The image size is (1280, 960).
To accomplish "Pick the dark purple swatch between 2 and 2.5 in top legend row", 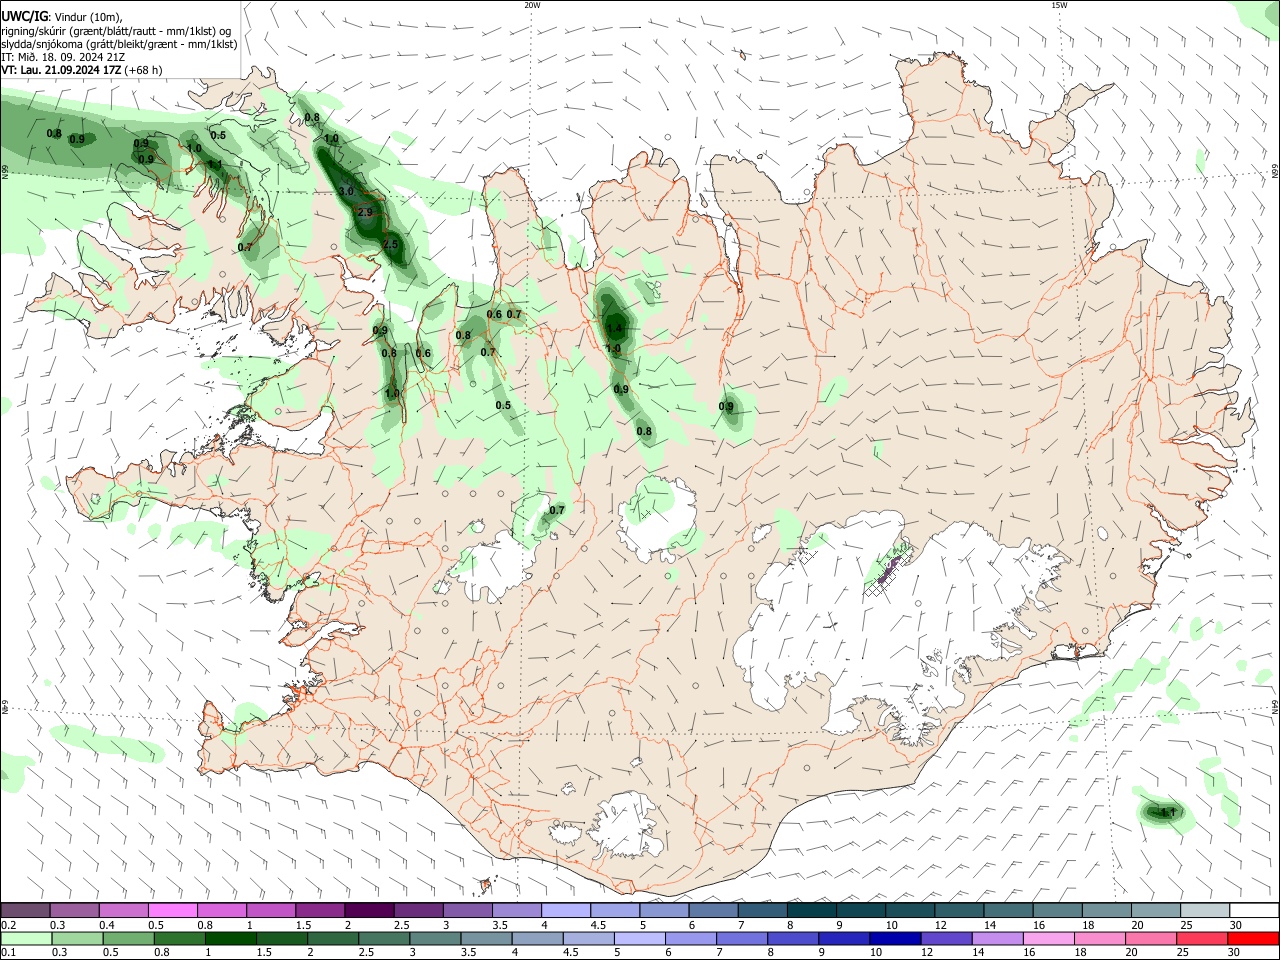I will 369,910.
